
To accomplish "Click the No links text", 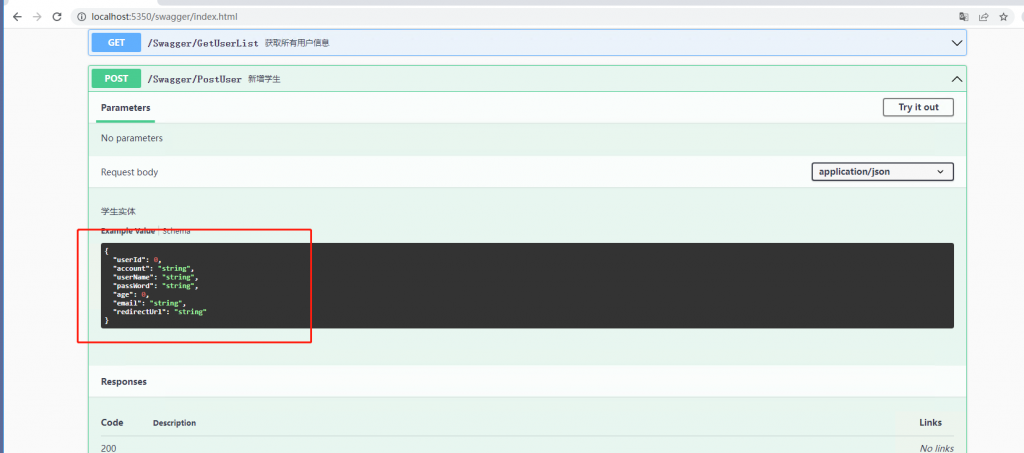I will click(936, 448).
